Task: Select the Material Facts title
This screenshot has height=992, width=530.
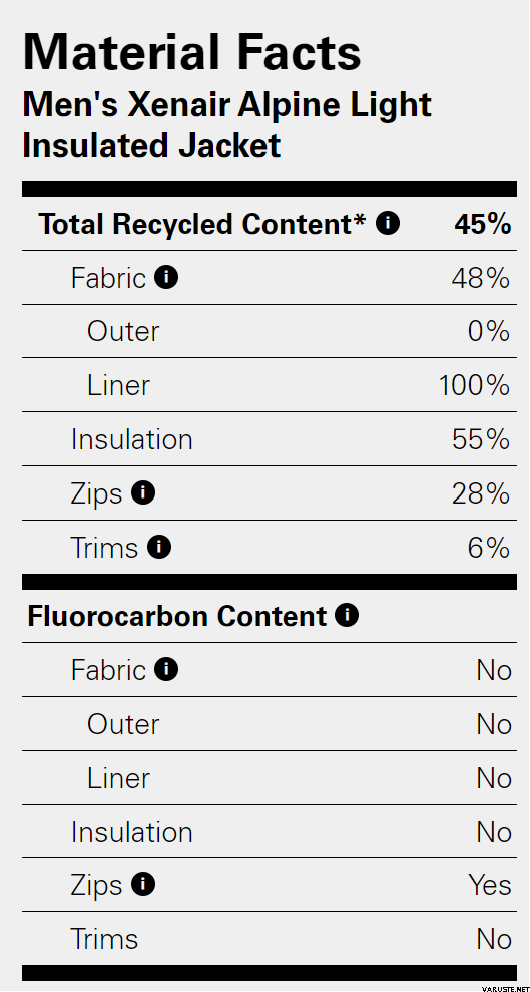Action: coord(192,51)
